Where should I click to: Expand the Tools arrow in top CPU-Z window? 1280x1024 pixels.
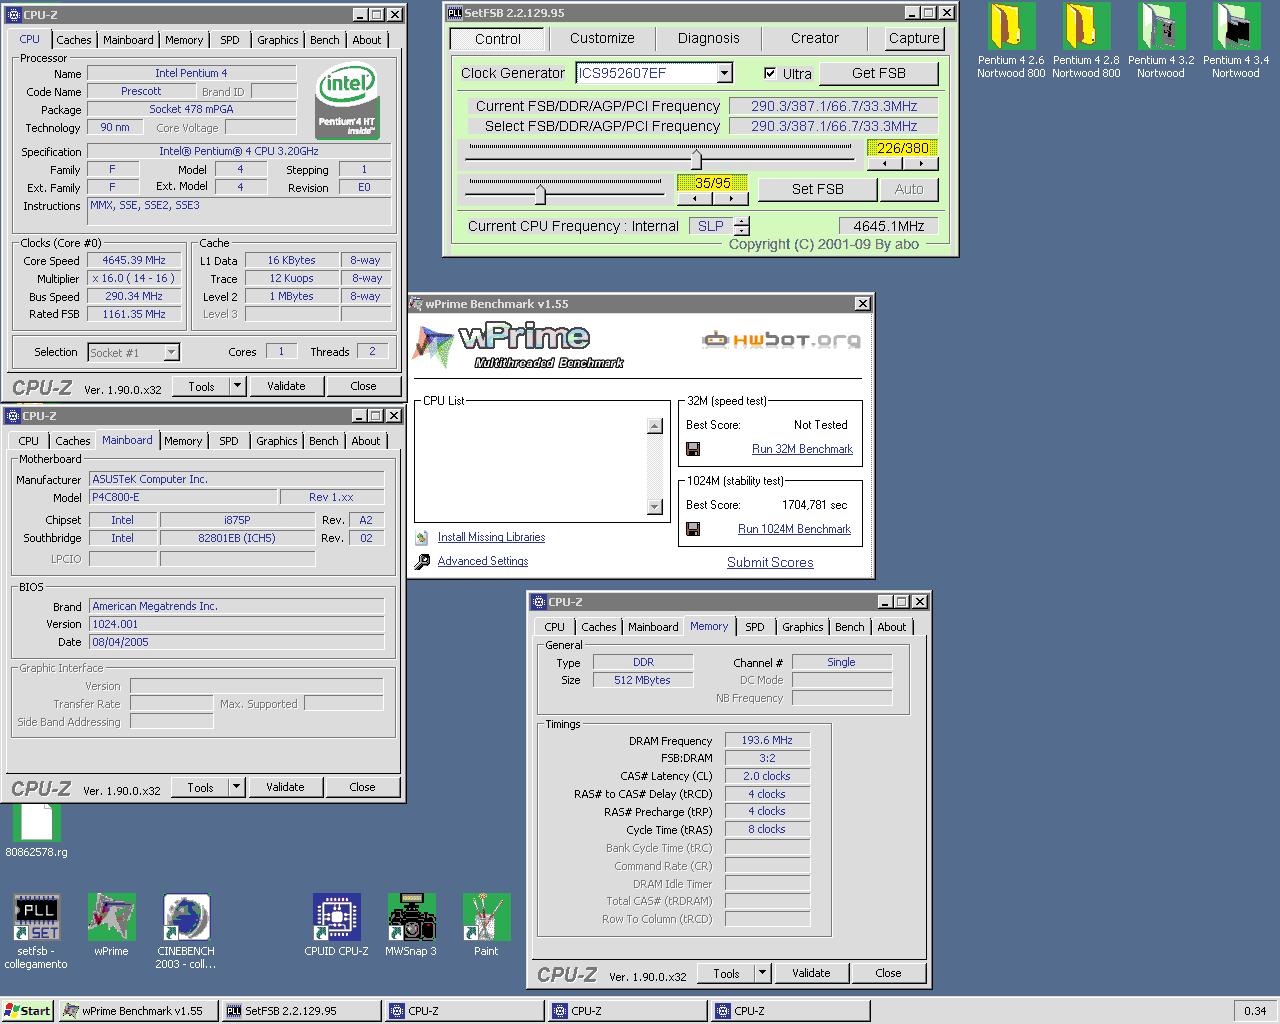[237, 386]
